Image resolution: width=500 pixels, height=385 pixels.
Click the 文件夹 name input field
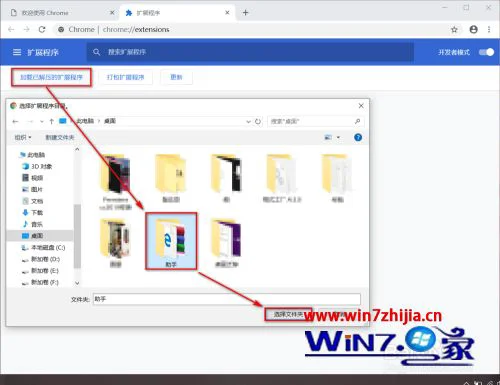(x=227, y=299)
